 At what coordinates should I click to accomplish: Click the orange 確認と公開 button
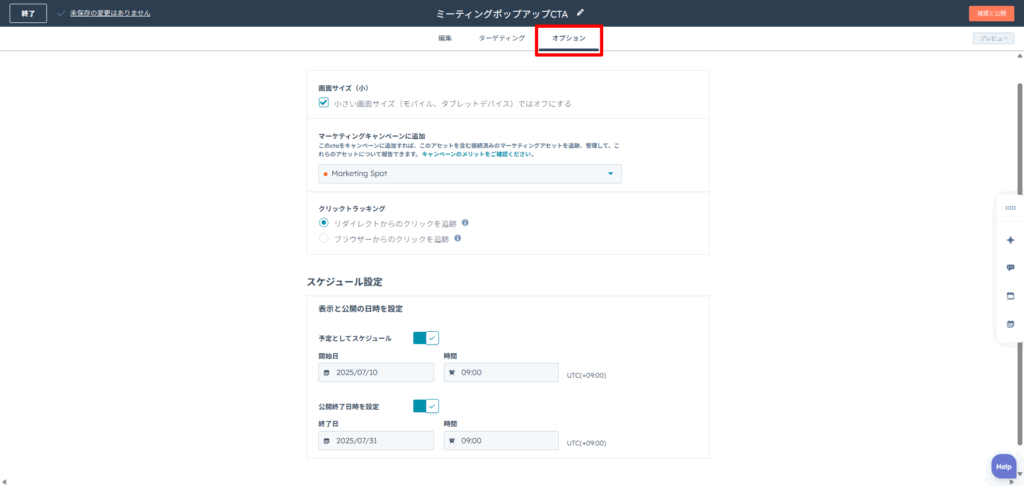(x=991, y=13)
